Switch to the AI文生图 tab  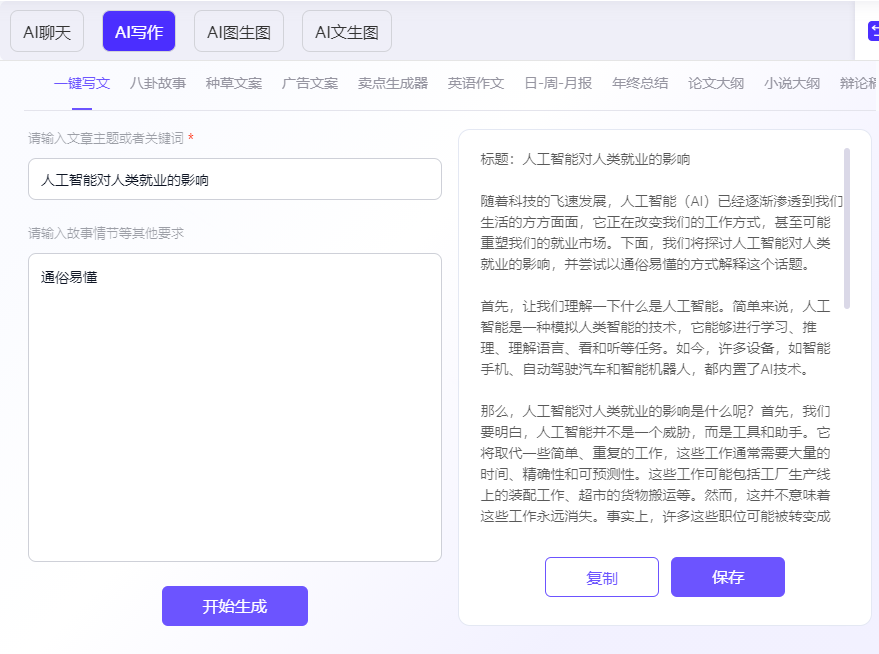click(346, 31)
